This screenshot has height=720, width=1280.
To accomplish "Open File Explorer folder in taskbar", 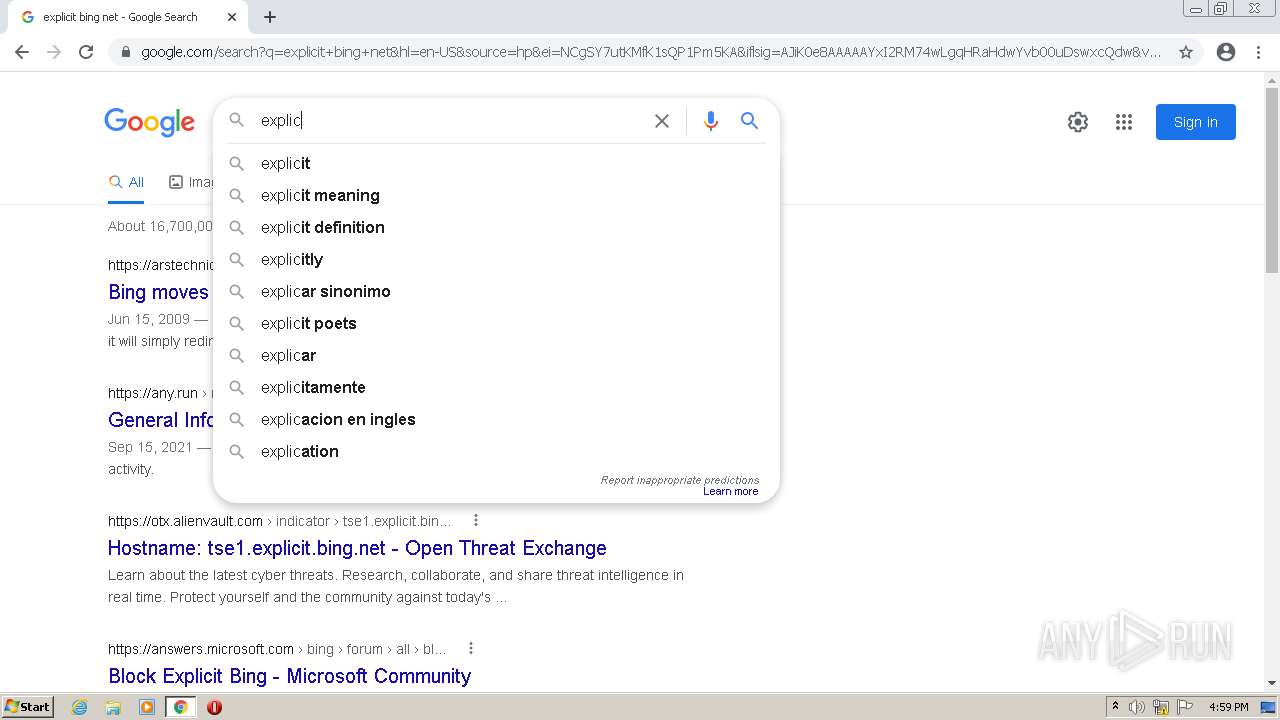I will pyautogui.click(x=113, y=707).
